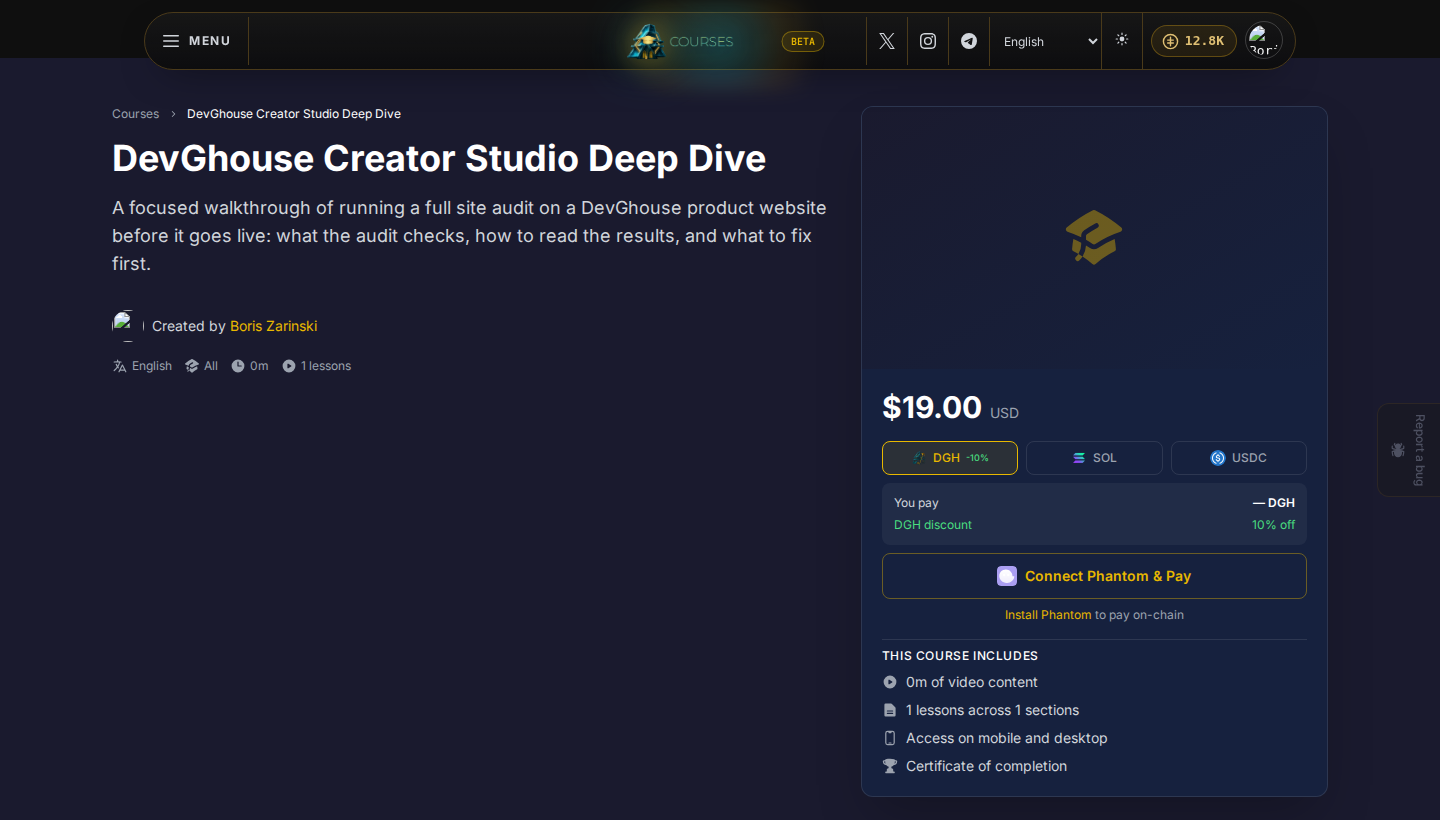This screenshot has width=1440, height=820.
Task: Click the DGH discount label
Action: 933,525
